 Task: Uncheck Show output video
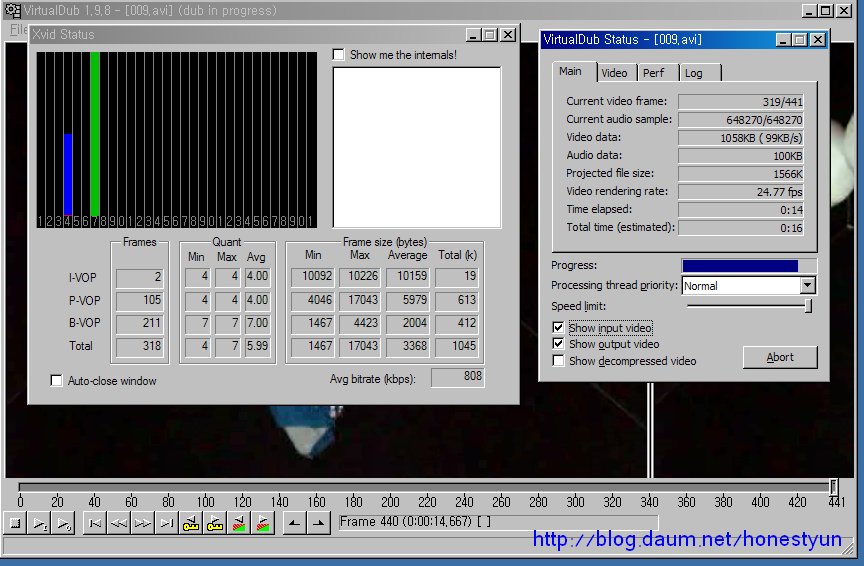(x=558, y=343)
